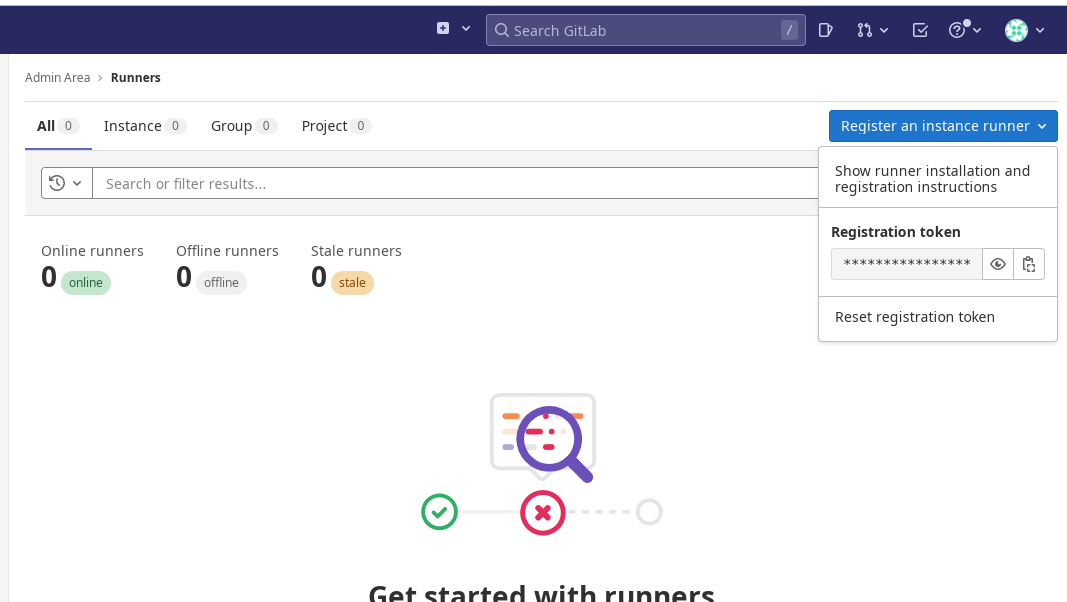1067x602 pixels.
Task: Switch to the Group runners tab
Action: 231,126
